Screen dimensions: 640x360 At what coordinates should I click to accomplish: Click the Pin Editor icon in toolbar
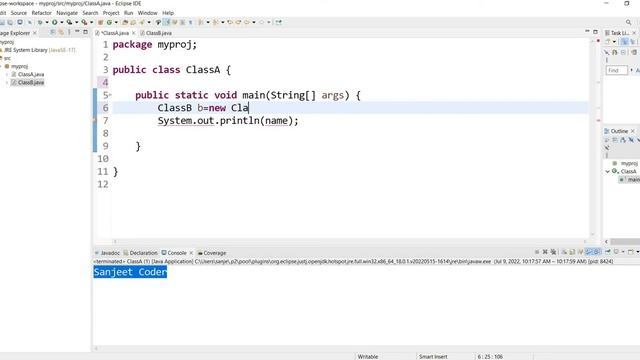[279, 22]
